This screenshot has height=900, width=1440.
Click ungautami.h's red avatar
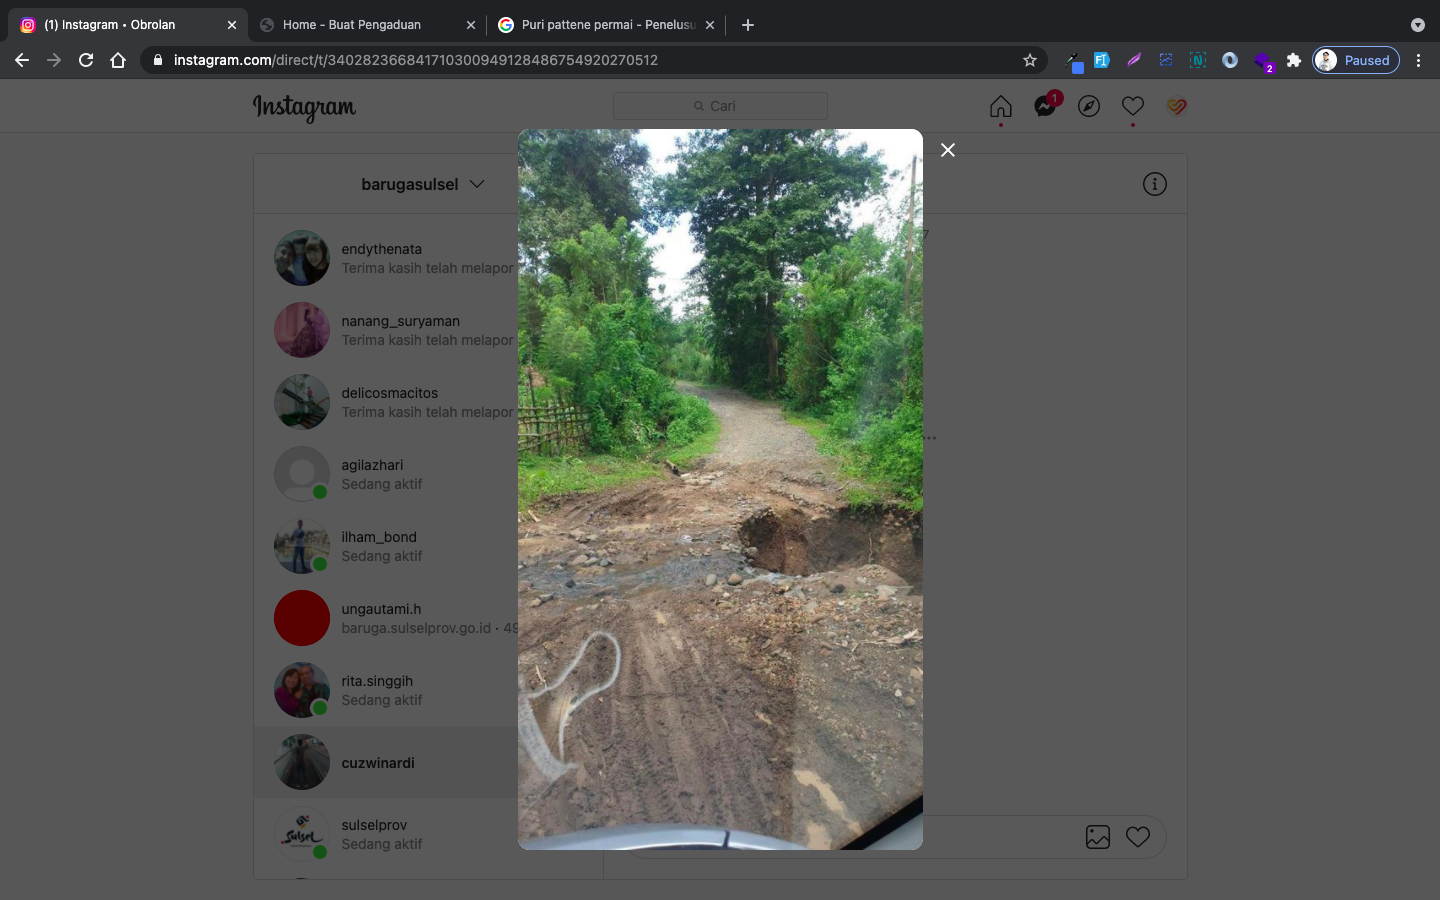click(x=302, y=618)
